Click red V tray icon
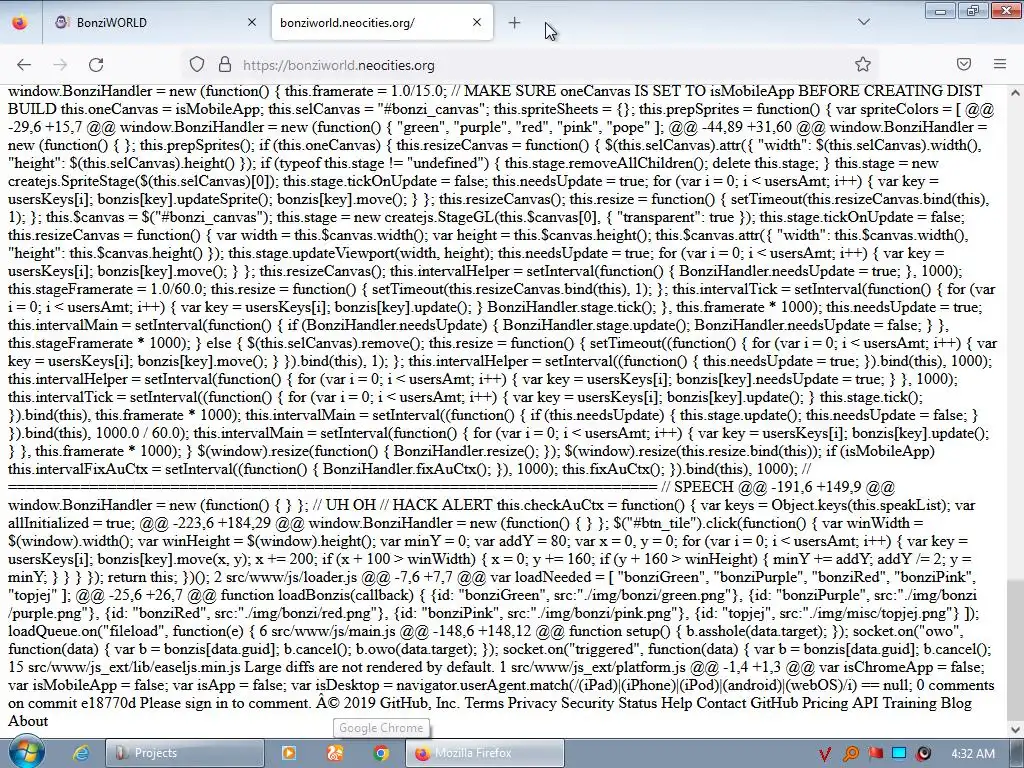Image resolution: width=1024 pixels, height=768 pixels. tap(825, 754)
